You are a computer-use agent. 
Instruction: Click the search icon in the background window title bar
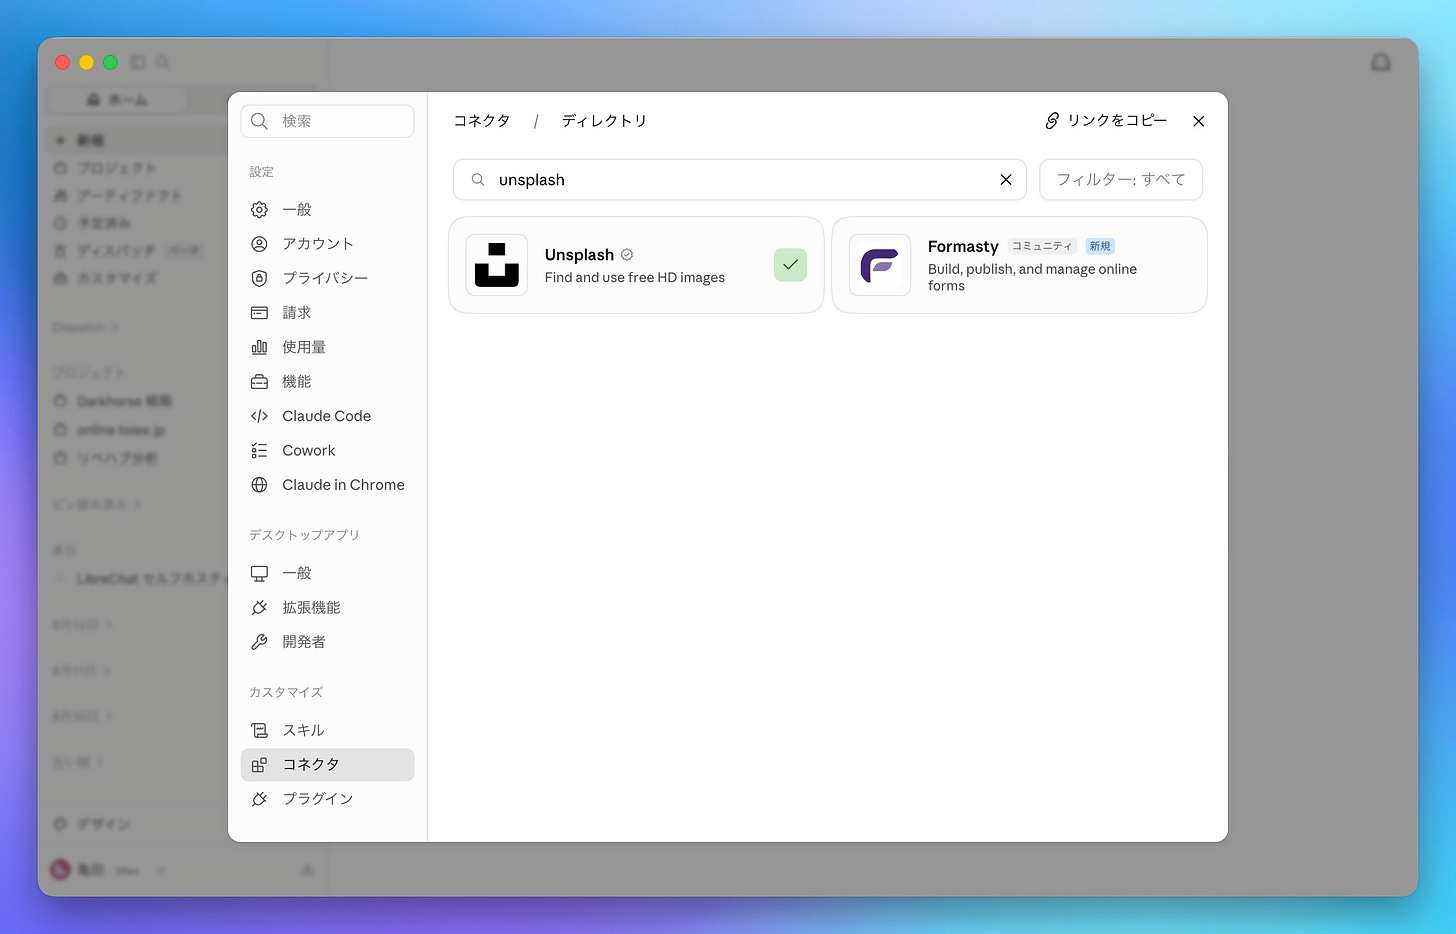[x=163, y=62]
